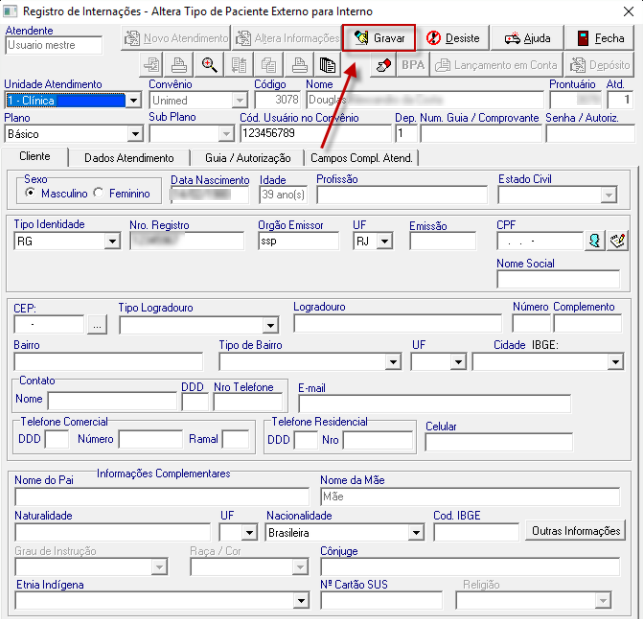
Task: Click the Logradouro input field
Action: click(x=397, y=324)
